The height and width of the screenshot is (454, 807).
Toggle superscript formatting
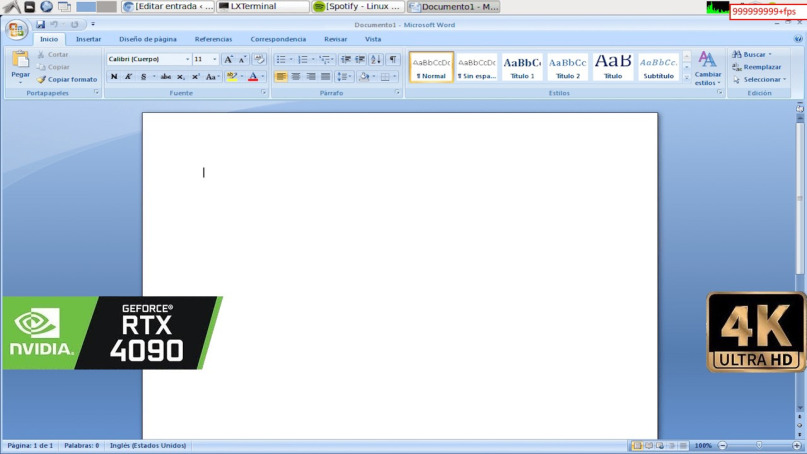click(196, 77)
